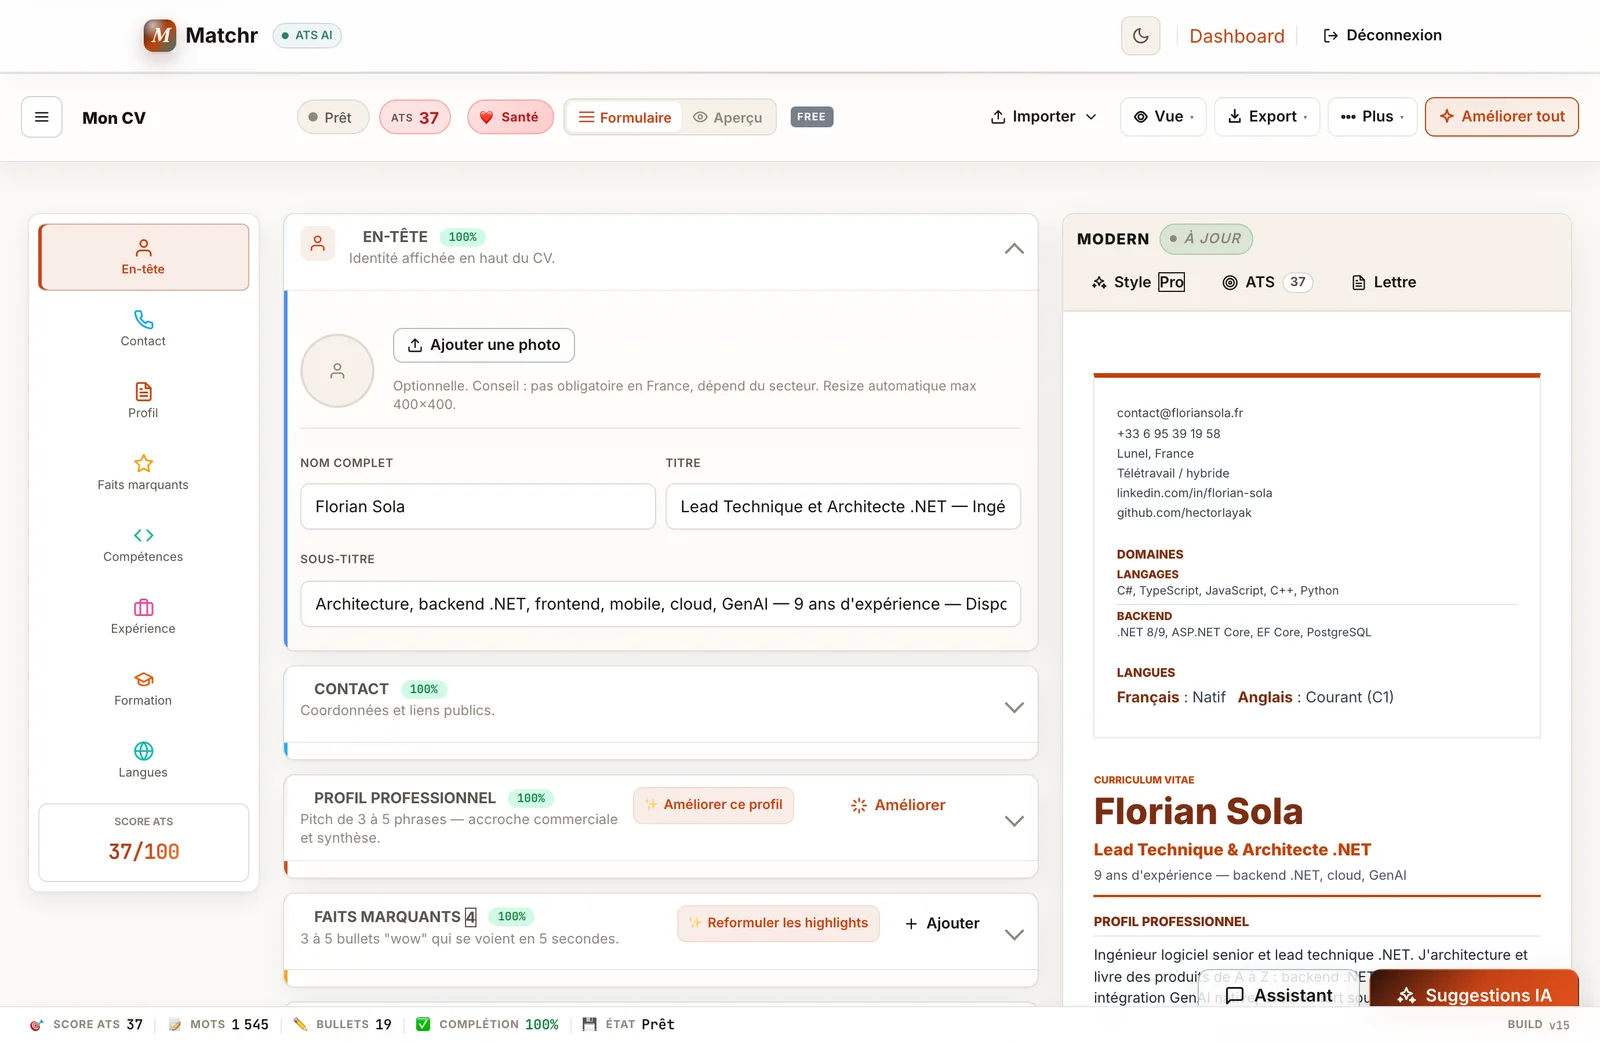Screen dimensions: 1600x1043
Task: Open the Importer dropdown
Action: (1044, 117)
